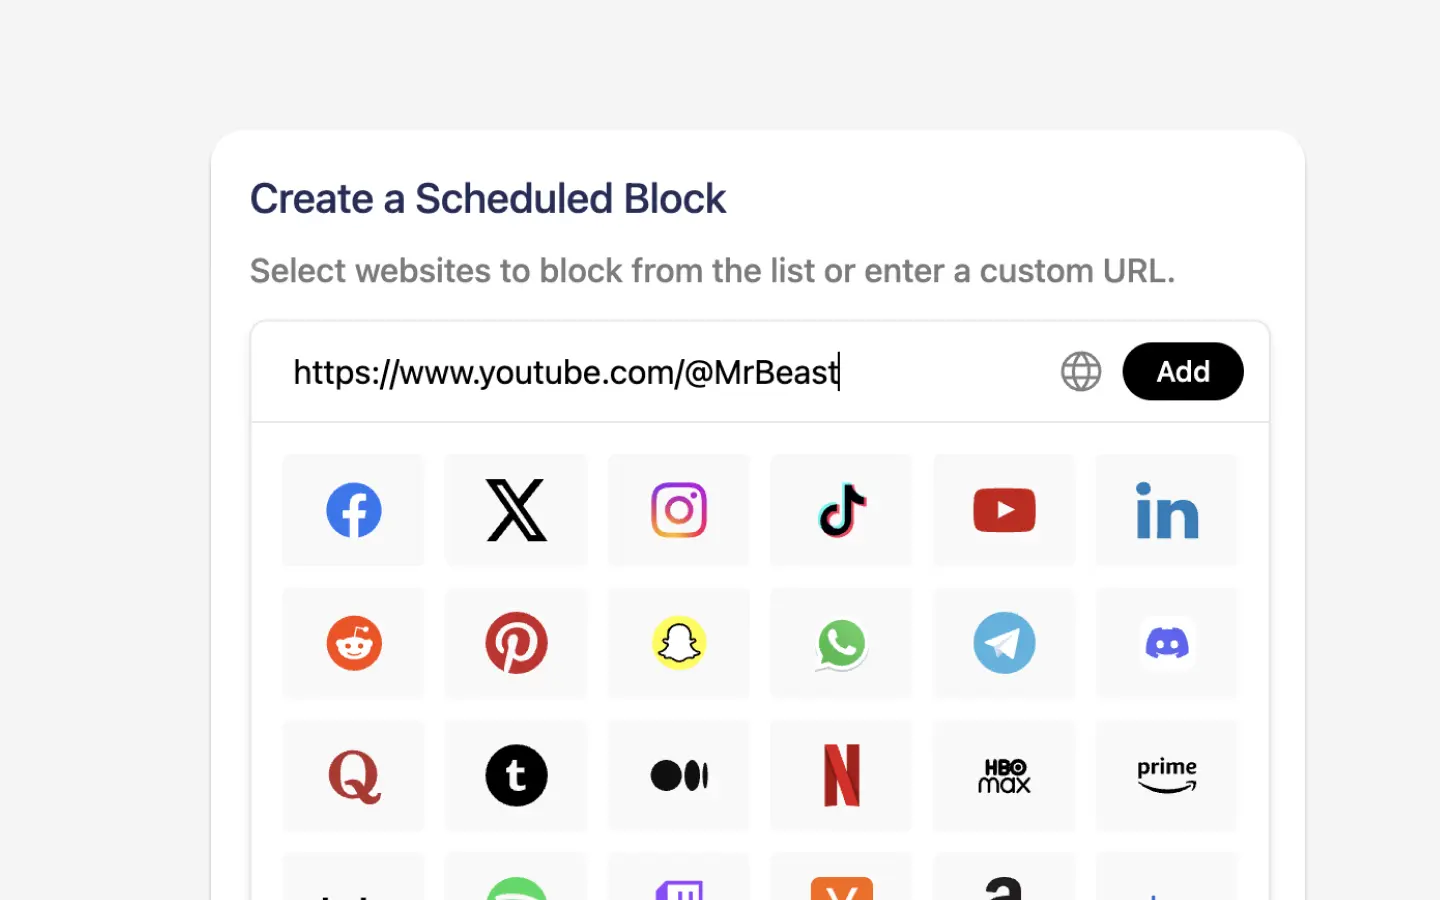Pick the Pinterest site tile
The height and width of the screenshot is (900, 1440).
pyautogui.click(x=516, y=643)
